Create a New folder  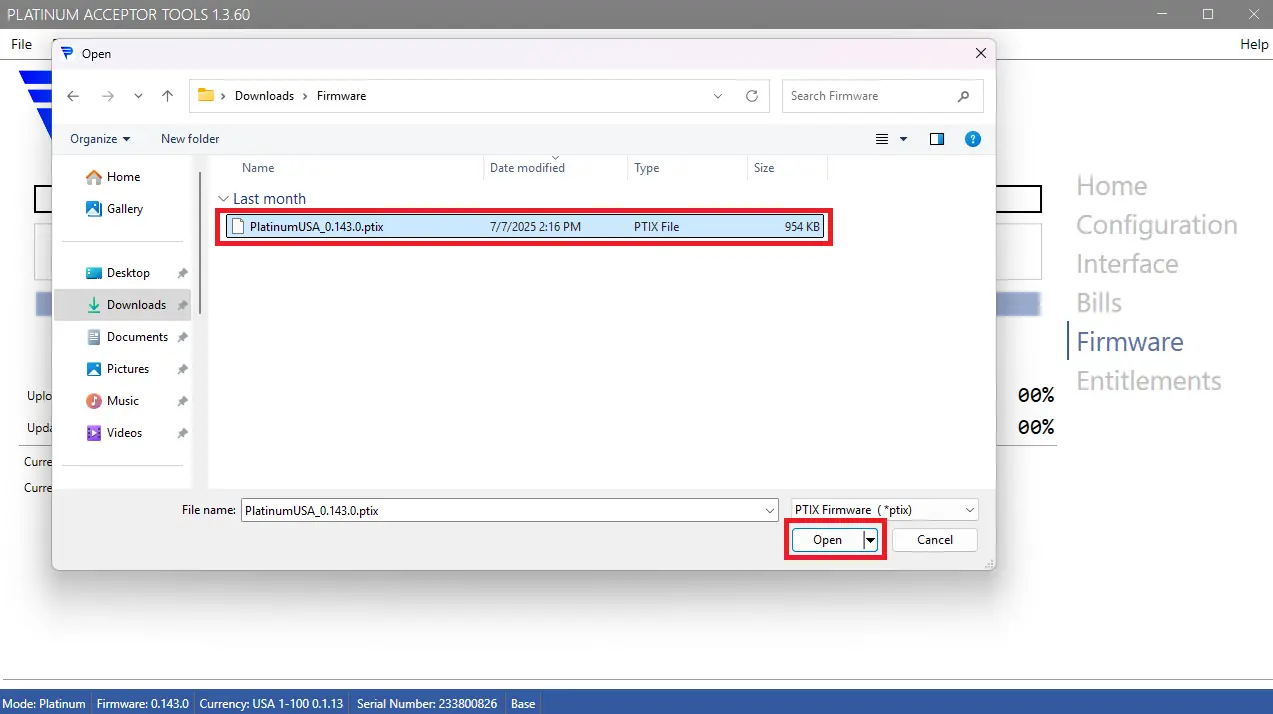pos(190,139)
